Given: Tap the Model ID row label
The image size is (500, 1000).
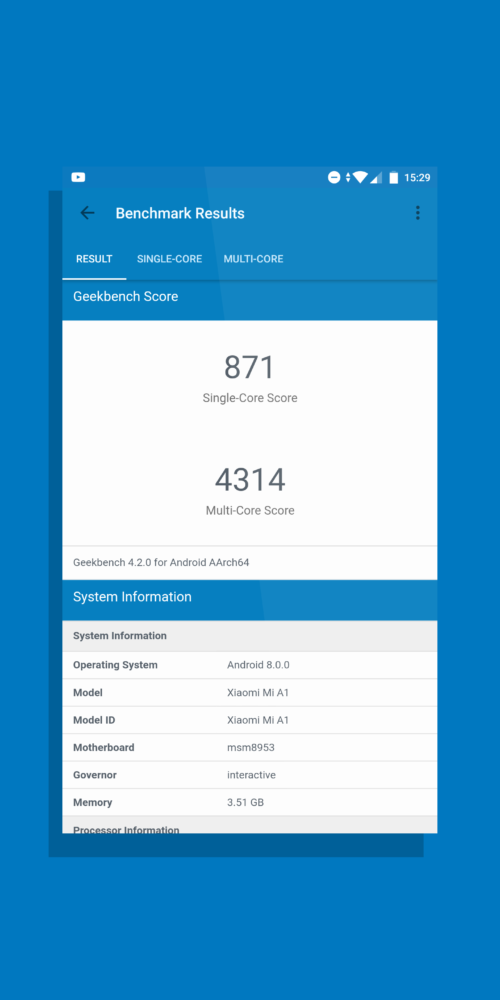Looking at the screenshot, I should coord(94,720).
